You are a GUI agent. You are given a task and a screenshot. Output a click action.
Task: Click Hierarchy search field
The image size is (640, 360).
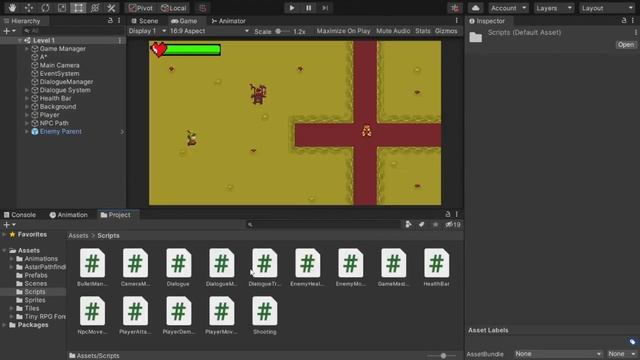(73, 31)
